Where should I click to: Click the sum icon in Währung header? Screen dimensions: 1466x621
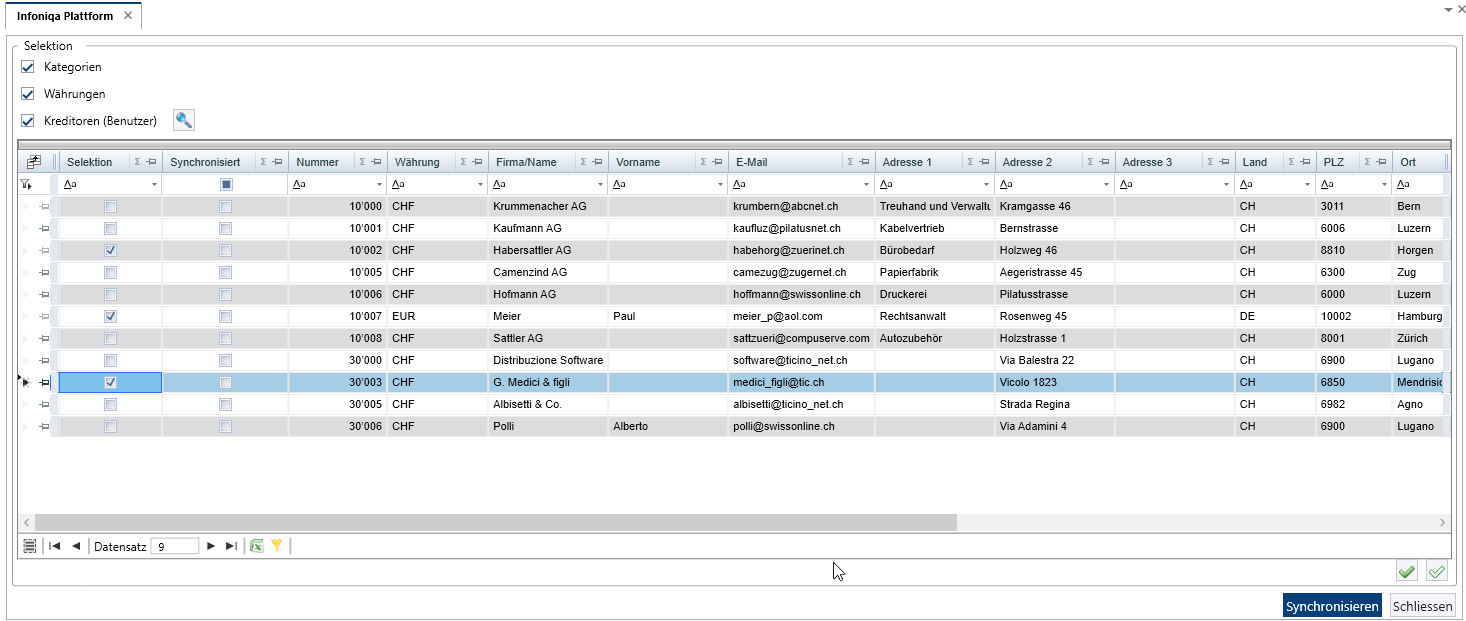tap(464, 162)
